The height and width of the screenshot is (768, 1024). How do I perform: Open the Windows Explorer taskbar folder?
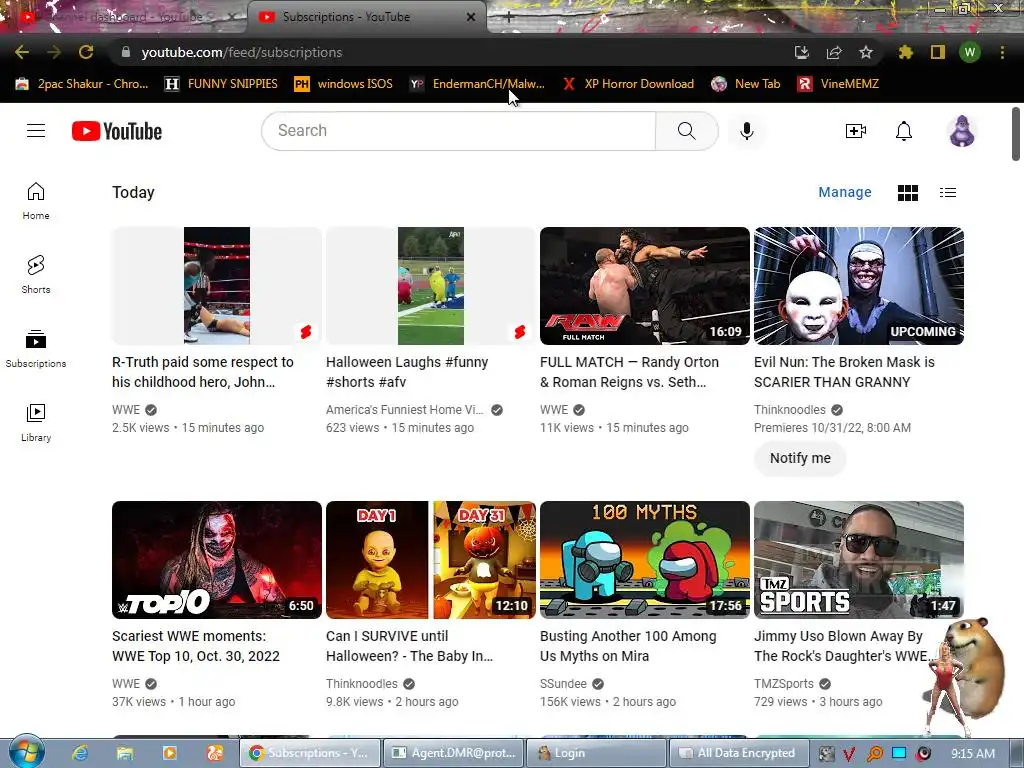pyautogui.click(x=125, y=753)
